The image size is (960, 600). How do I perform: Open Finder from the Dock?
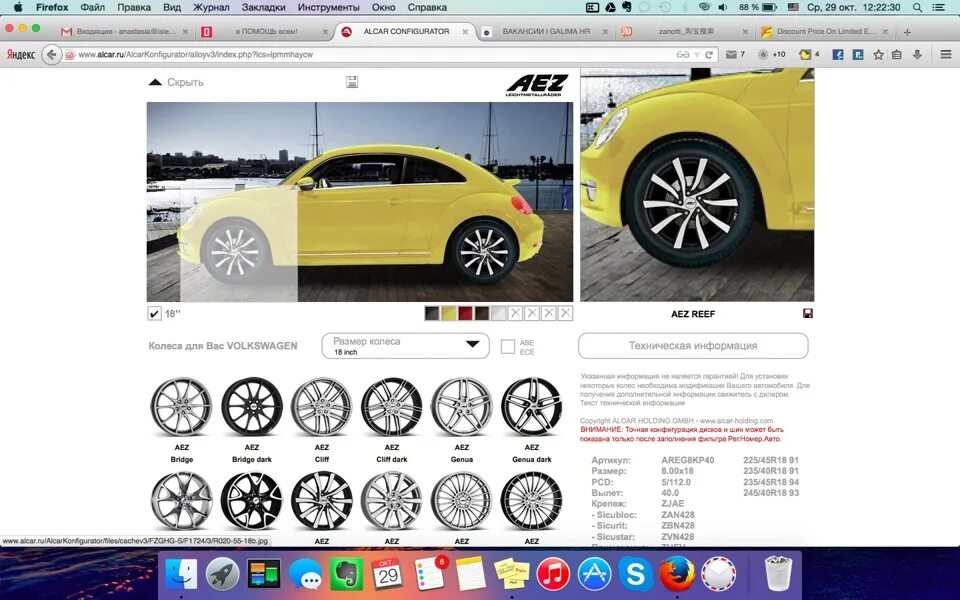(181, 575)
